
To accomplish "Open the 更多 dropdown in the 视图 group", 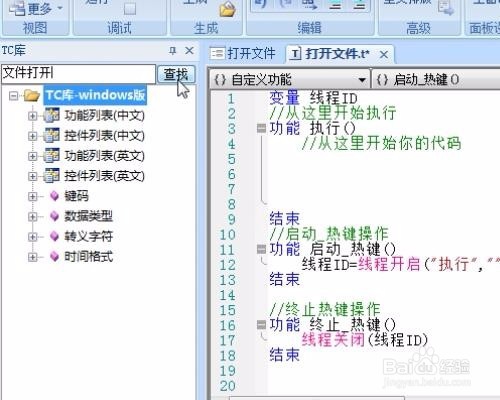I will [36, 9].
